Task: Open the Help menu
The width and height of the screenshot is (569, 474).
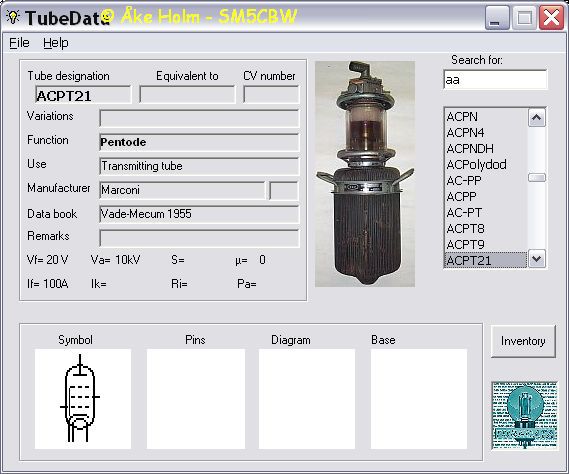Action: tap(56, 43)
